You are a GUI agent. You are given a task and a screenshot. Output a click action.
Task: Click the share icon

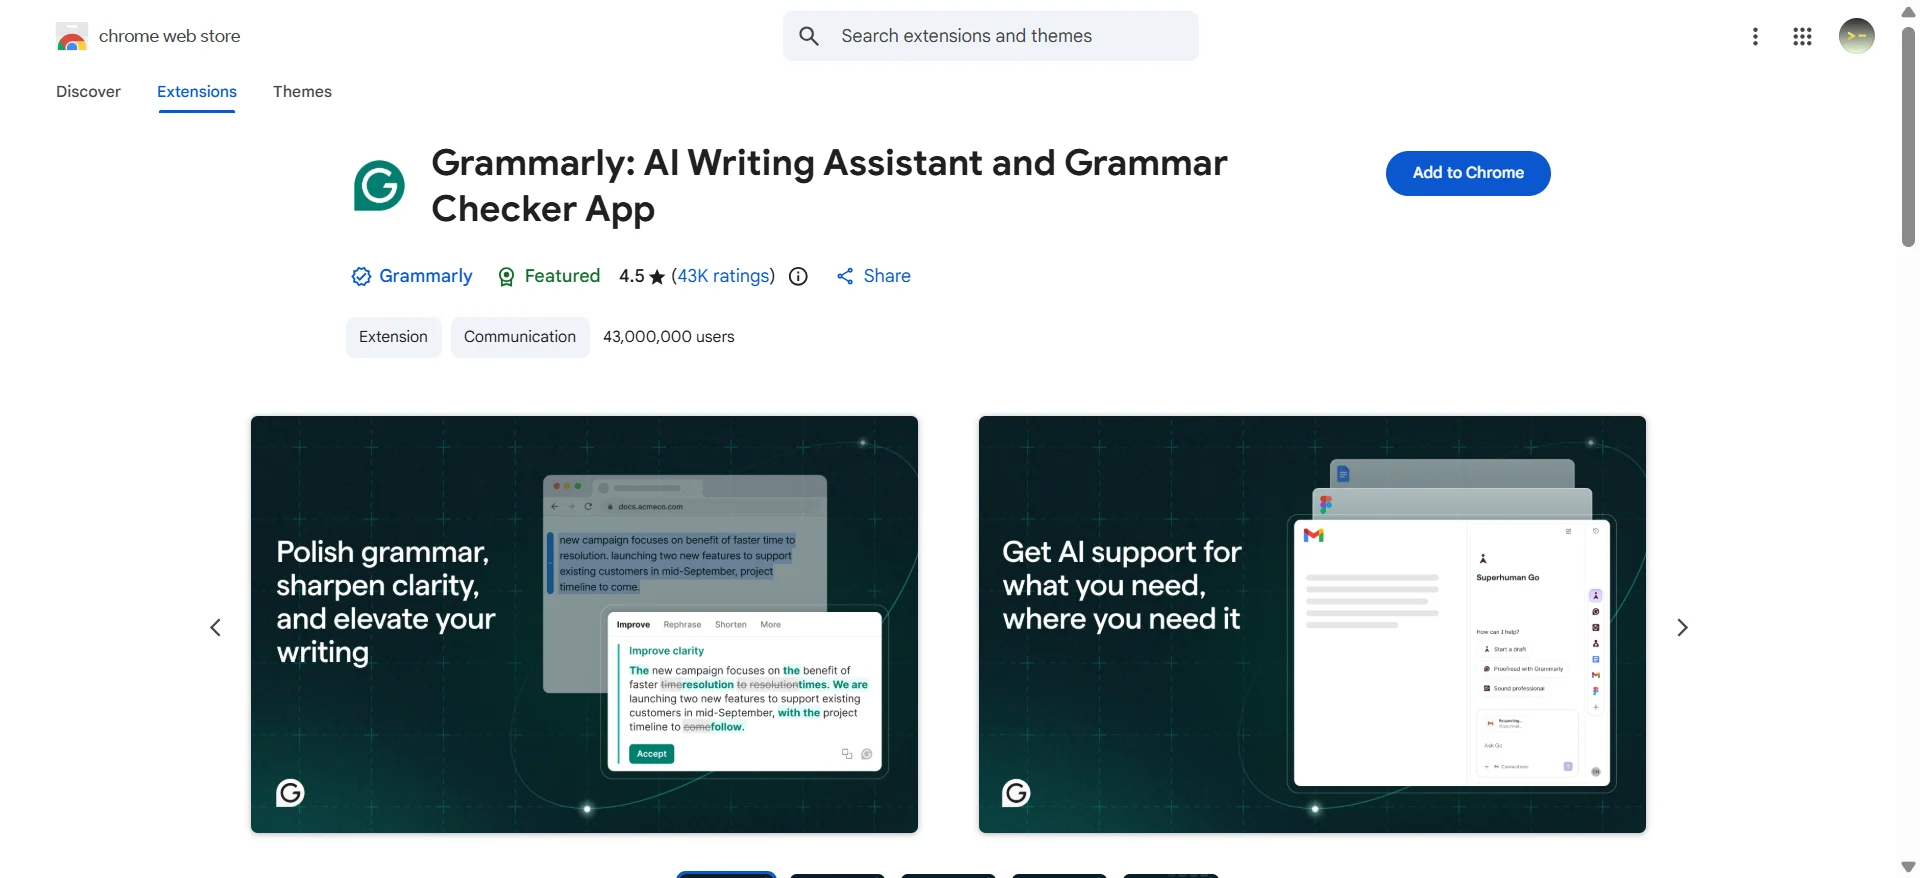pyautogui.click(x=846, y=277)
